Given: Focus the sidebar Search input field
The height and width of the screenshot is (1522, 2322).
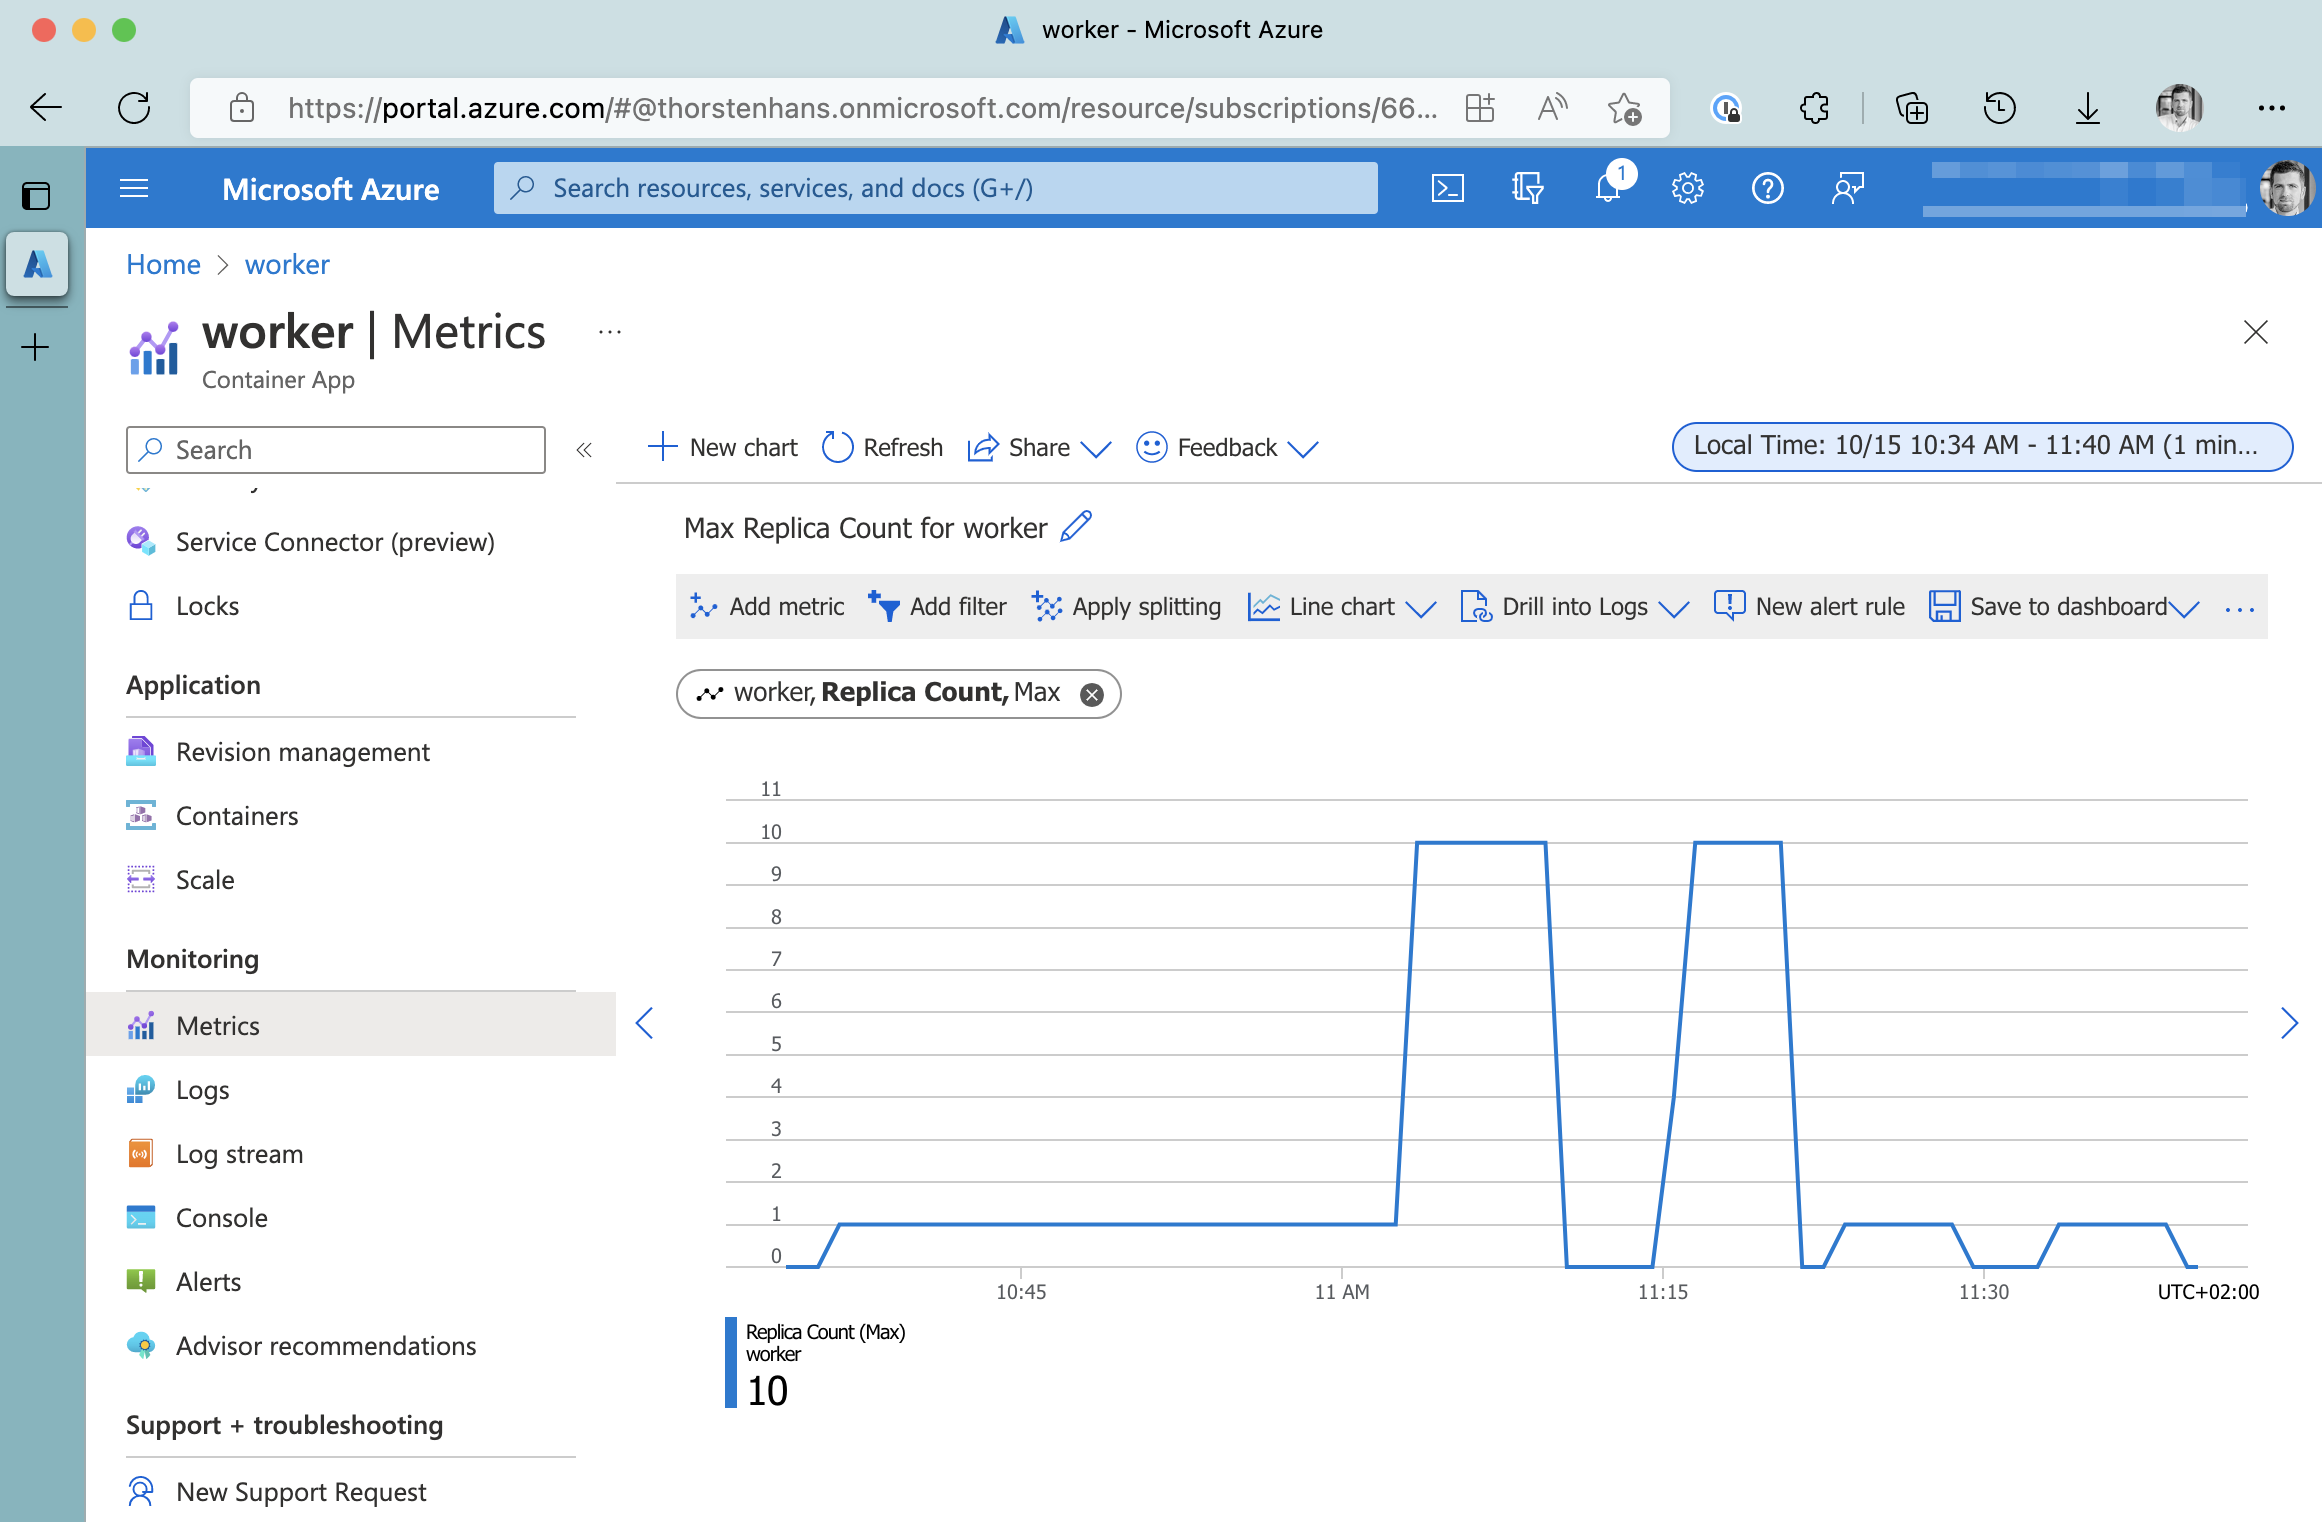Looking at the screenshot, I should coord(336,450).
